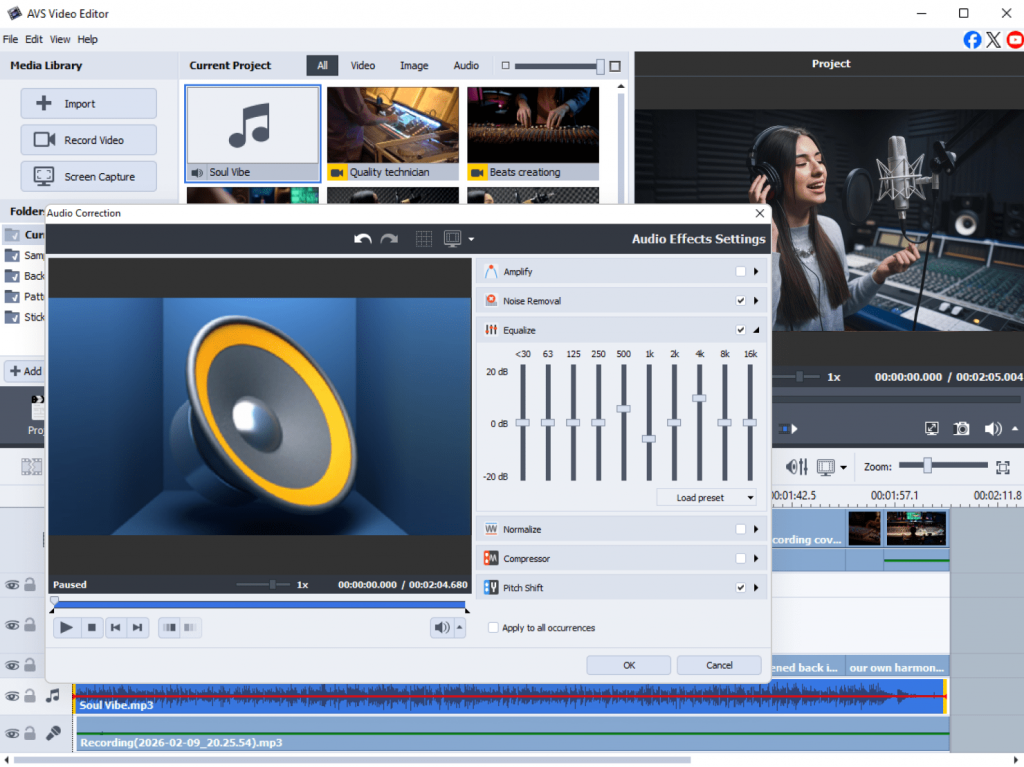Open the Load preset dropdown
The width and height of the screenshot is (1024, 767).
point(707,497)
